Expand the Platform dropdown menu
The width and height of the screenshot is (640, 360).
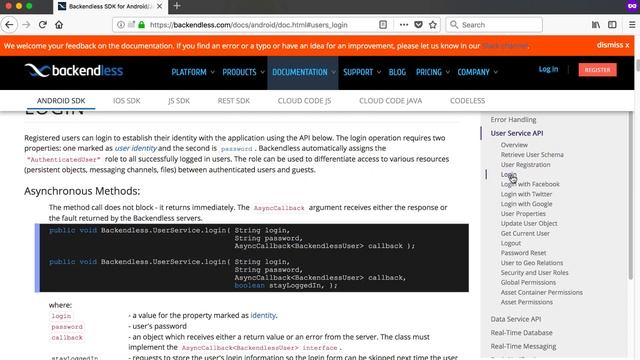[x=193, y=72]
